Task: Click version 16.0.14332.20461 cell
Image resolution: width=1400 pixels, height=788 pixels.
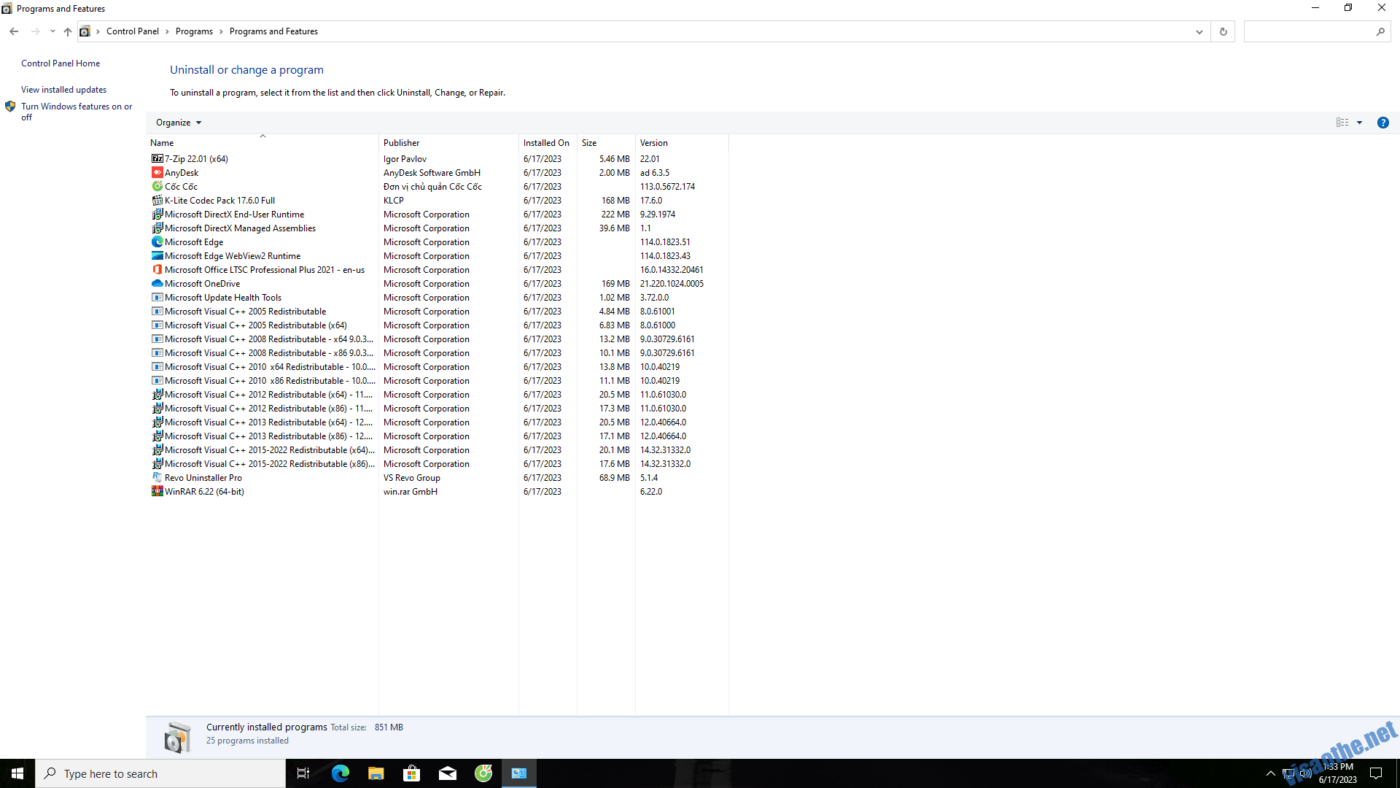Action: tap(672, 270)
